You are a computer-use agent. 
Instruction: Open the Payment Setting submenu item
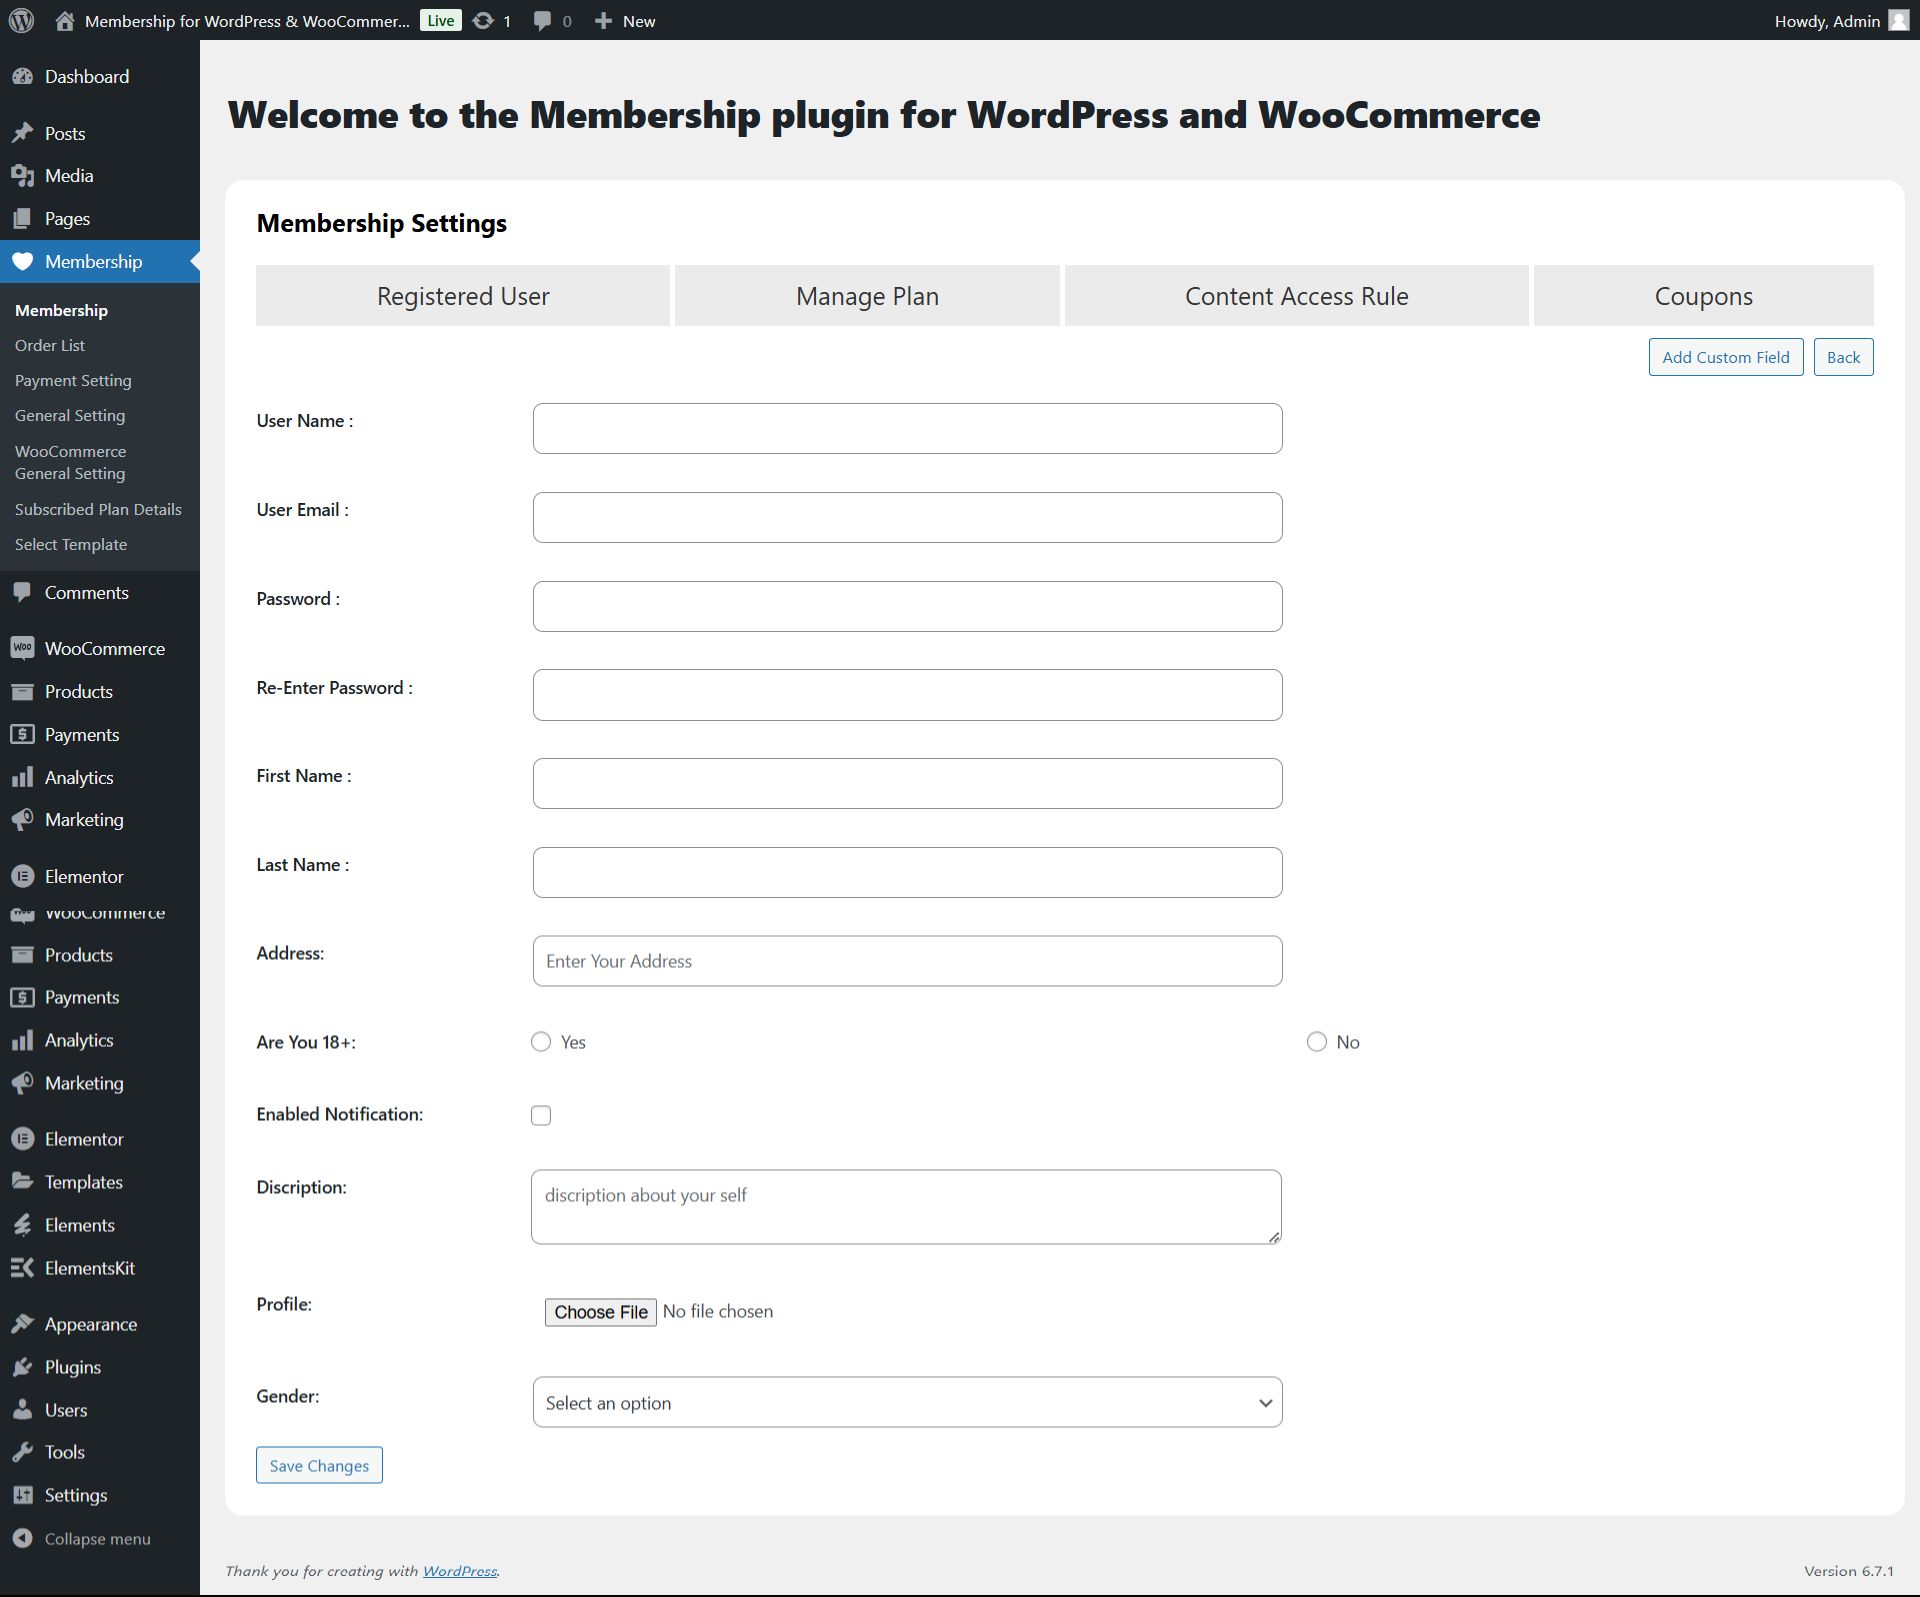(x=73, y=381)
